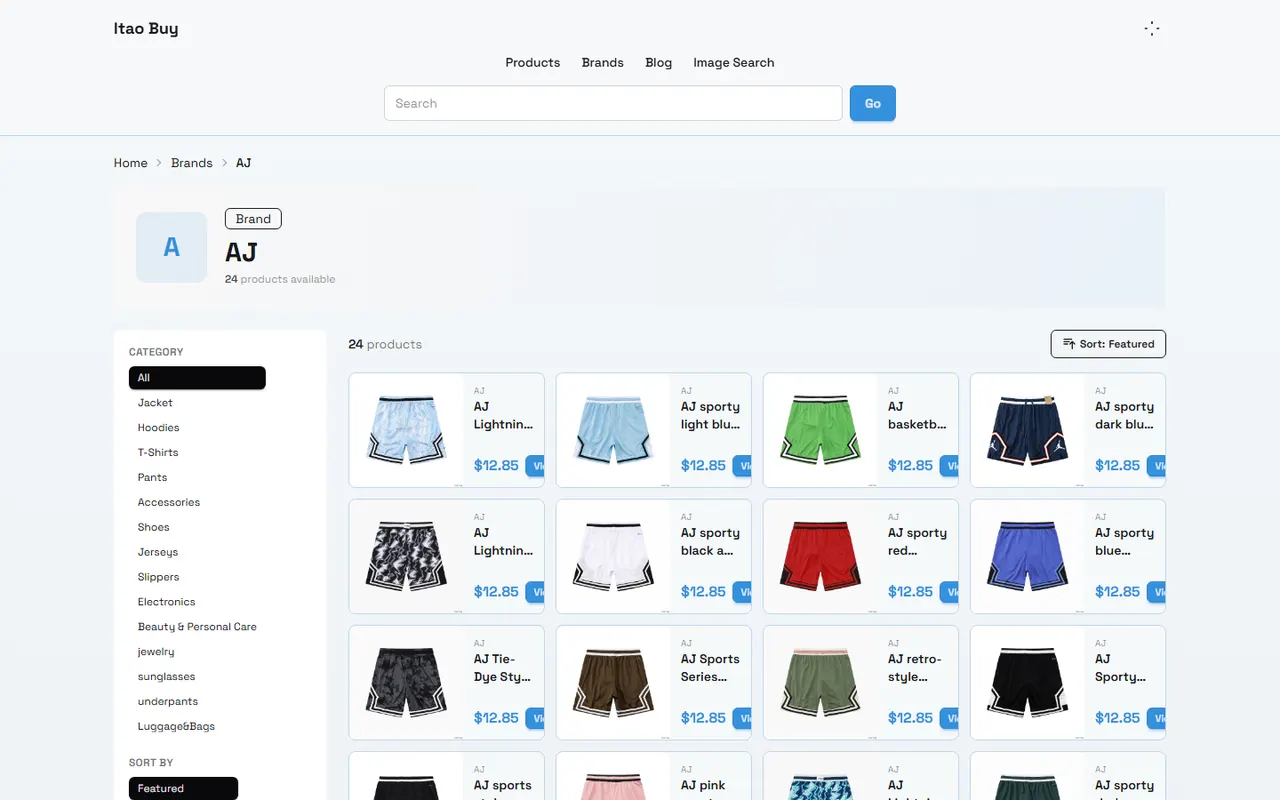The height and width of the screenshot is (800, 1280).
Task: Open the Sort: Featured dropdown
Action: (x=1108, y=344)
